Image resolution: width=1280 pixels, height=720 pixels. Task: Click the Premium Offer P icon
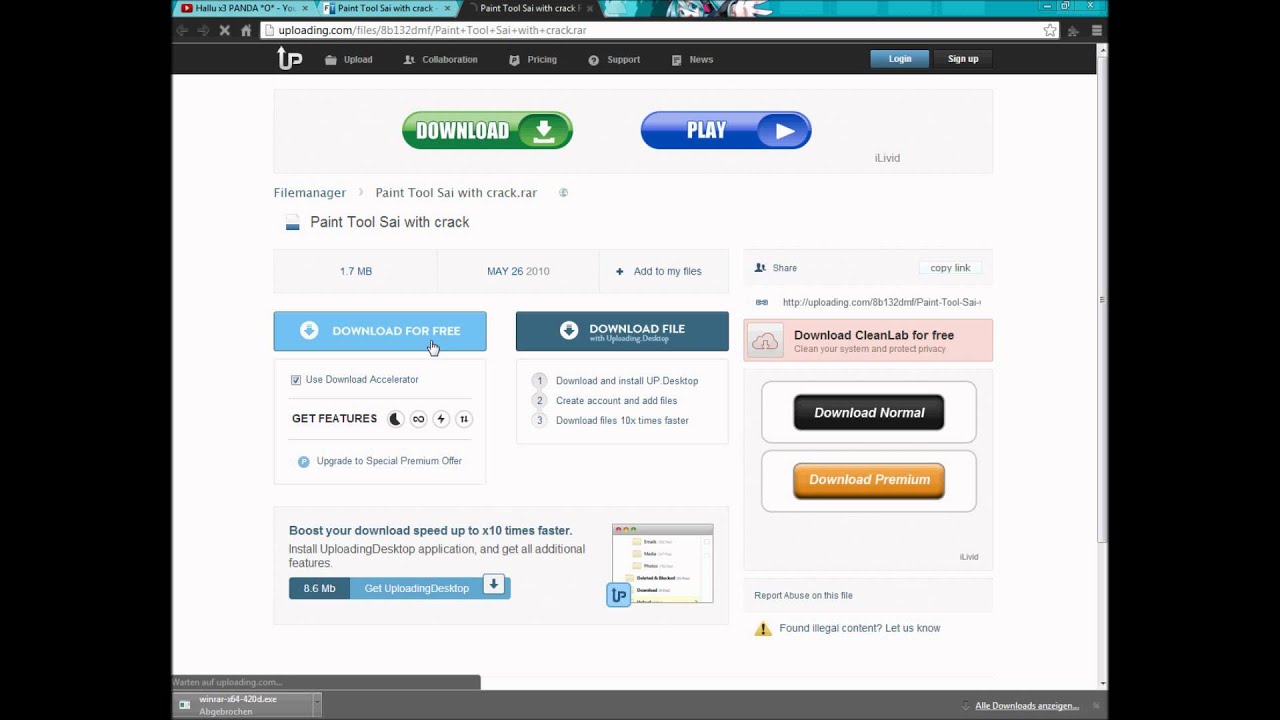pyautogui.click(x=304, y=461)
